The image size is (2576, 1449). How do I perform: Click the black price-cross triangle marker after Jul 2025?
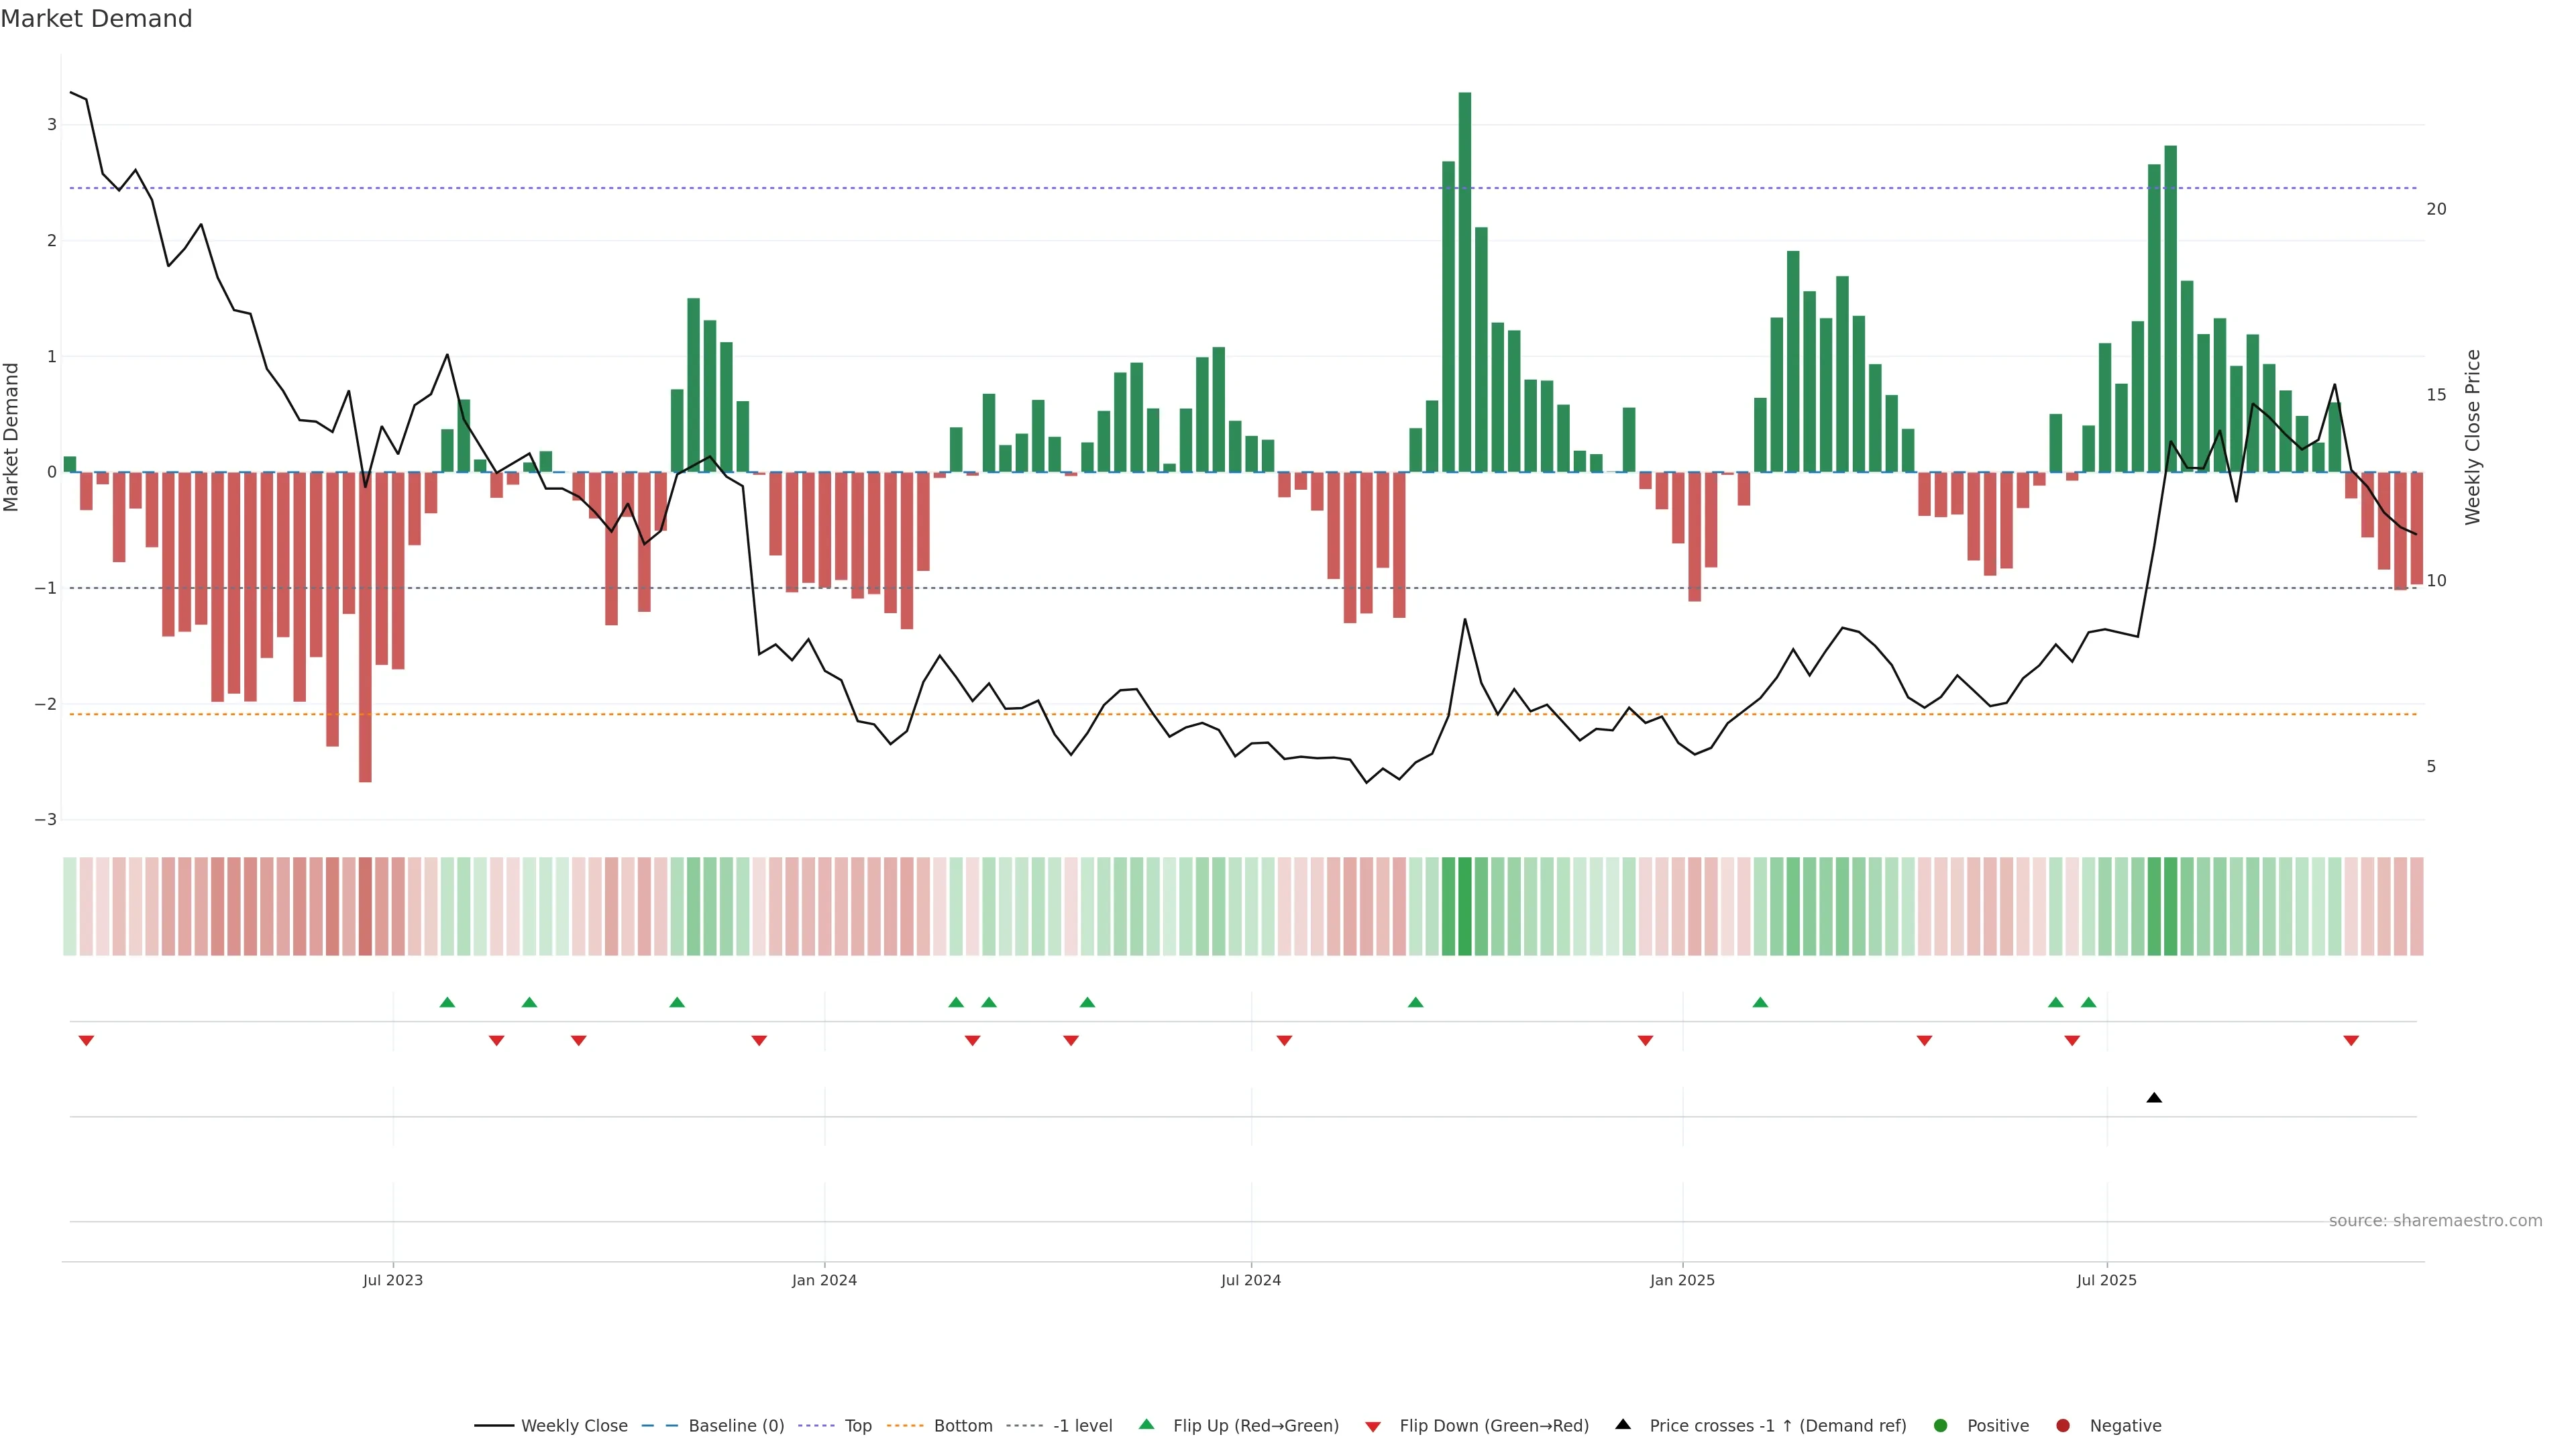pyautogui.click(x=2154, y=1098)
